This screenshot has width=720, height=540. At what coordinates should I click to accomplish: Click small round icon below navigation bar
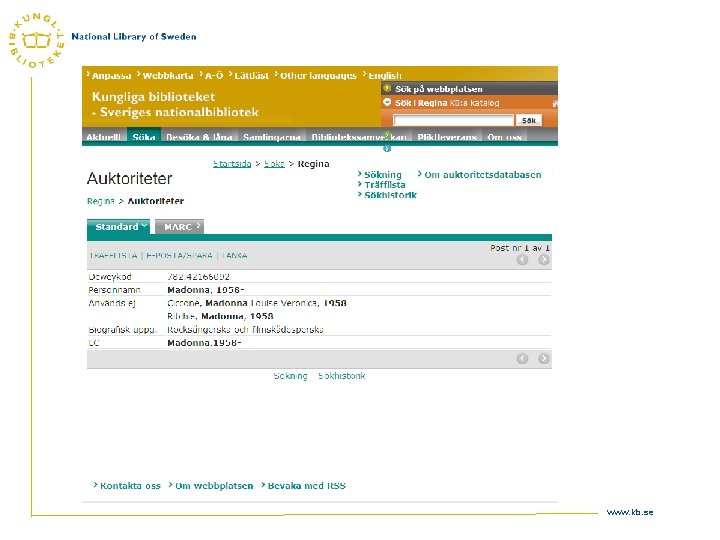coord(387,148)
